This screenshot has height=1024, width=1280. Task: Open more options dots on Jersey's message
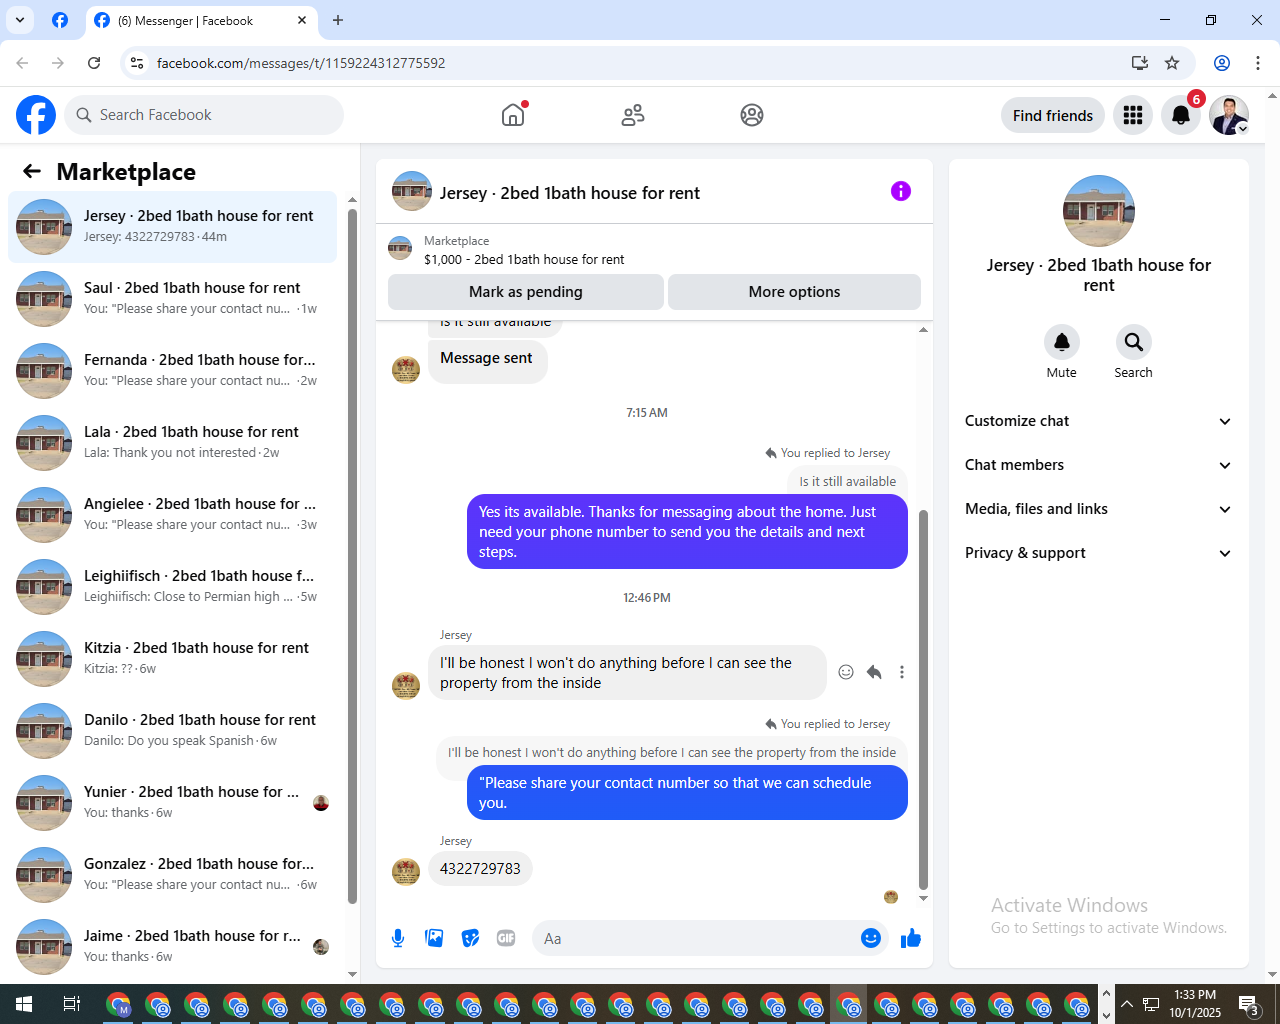pyautogui.click(x=902, y=672)
